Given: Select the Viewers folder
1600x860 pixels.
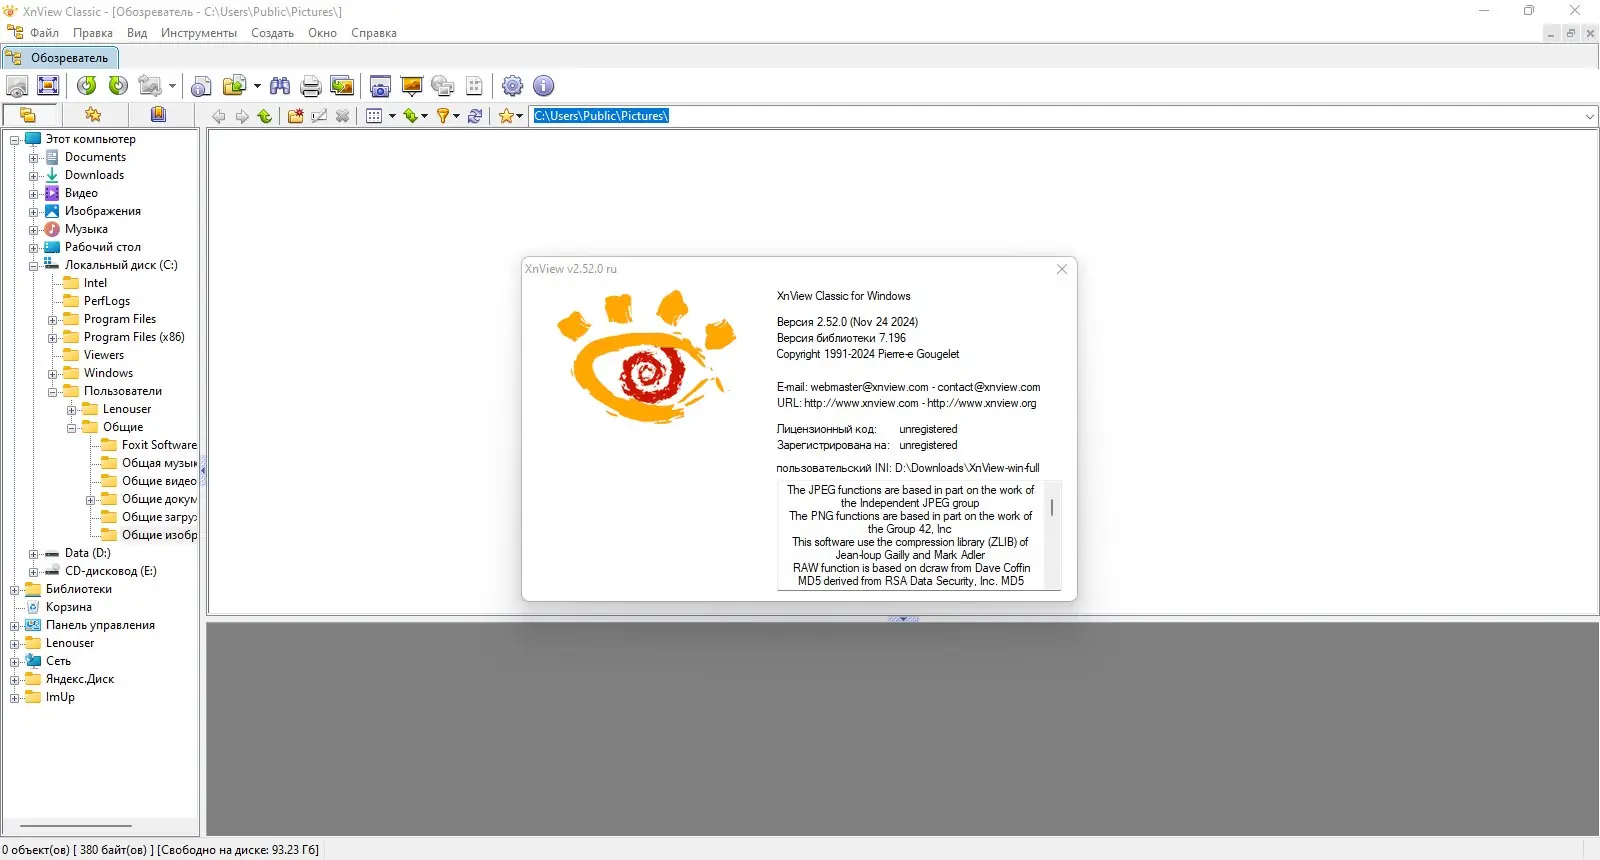Looking at the screenshot, I should [x=104, y=355].
